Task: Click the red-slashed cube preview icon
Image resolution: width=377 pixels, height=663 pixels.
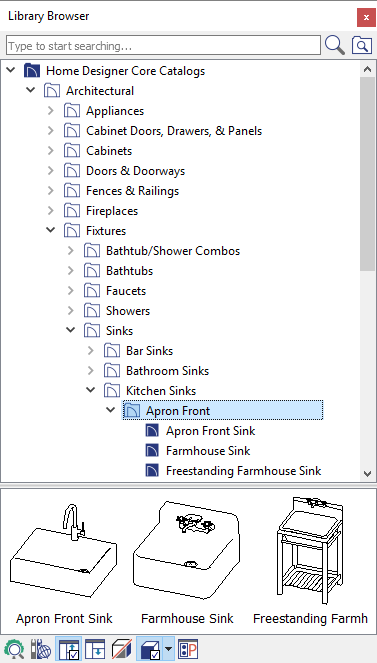Action: 122,649
